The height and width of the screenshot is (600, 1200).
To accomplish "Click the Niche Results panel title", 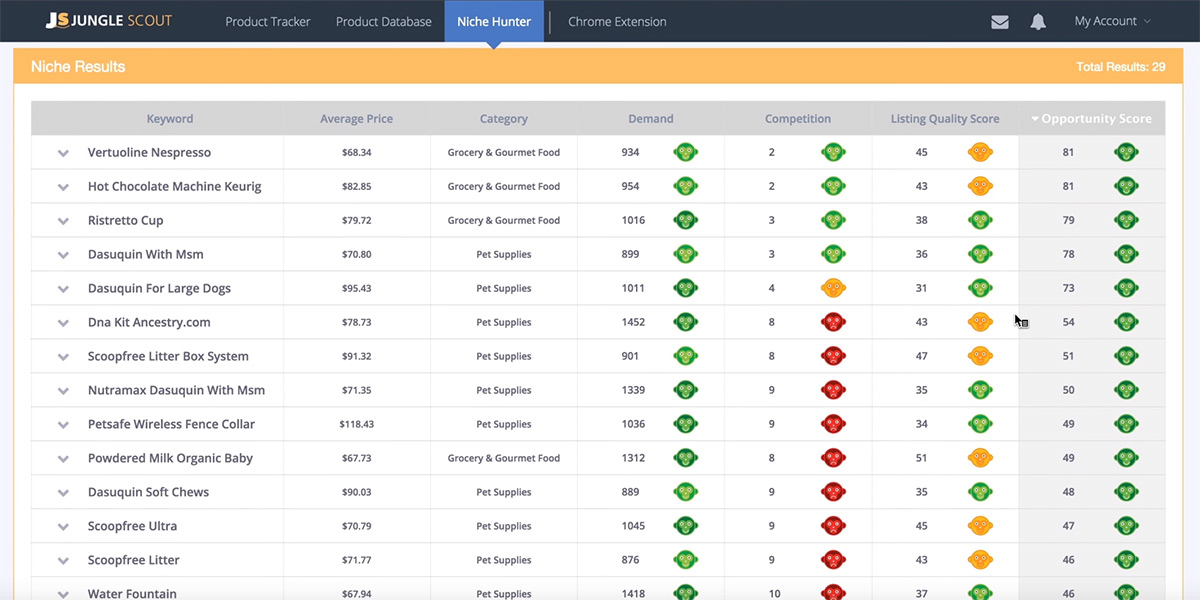I will click(78, 67).
